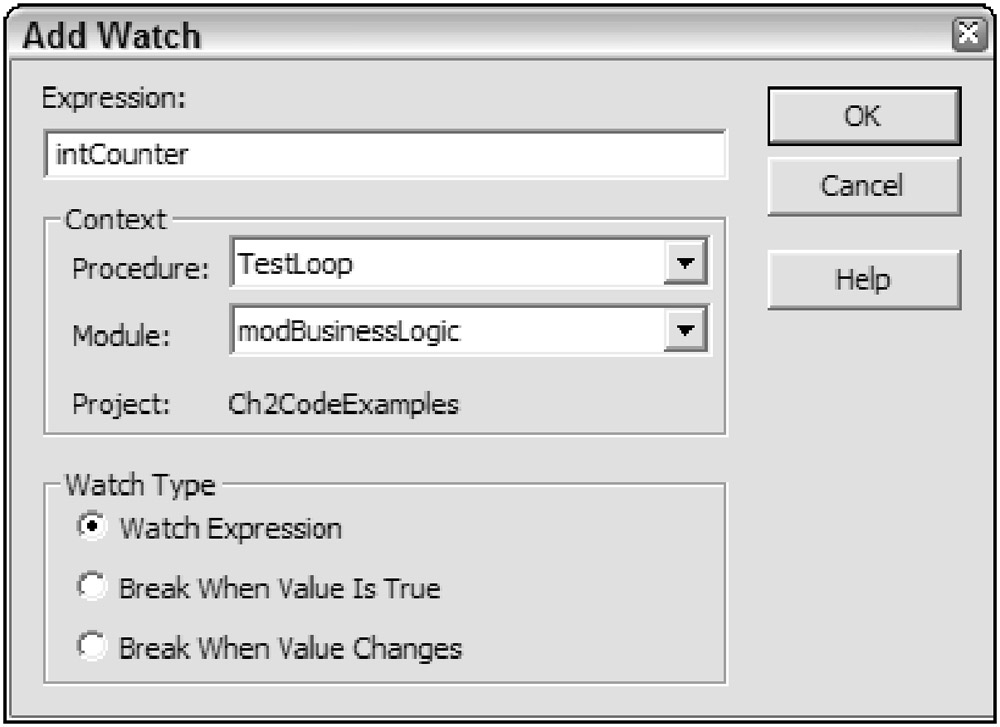The width and height of the screenshot is (1000, 727).
Task: Click the Module label
Action: [121, 337]
